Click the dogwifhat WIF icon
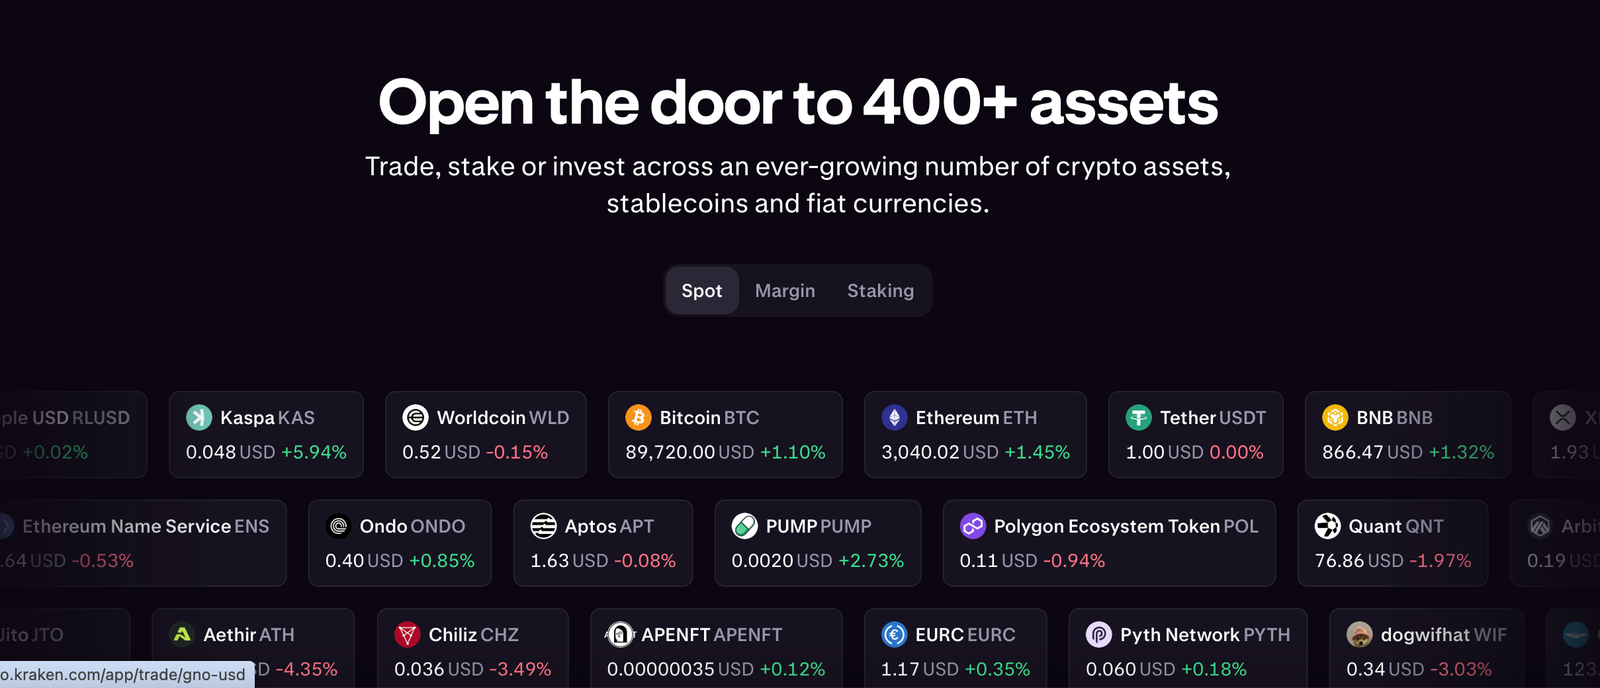1600x688 pixels. click(x=1359, y=634)
